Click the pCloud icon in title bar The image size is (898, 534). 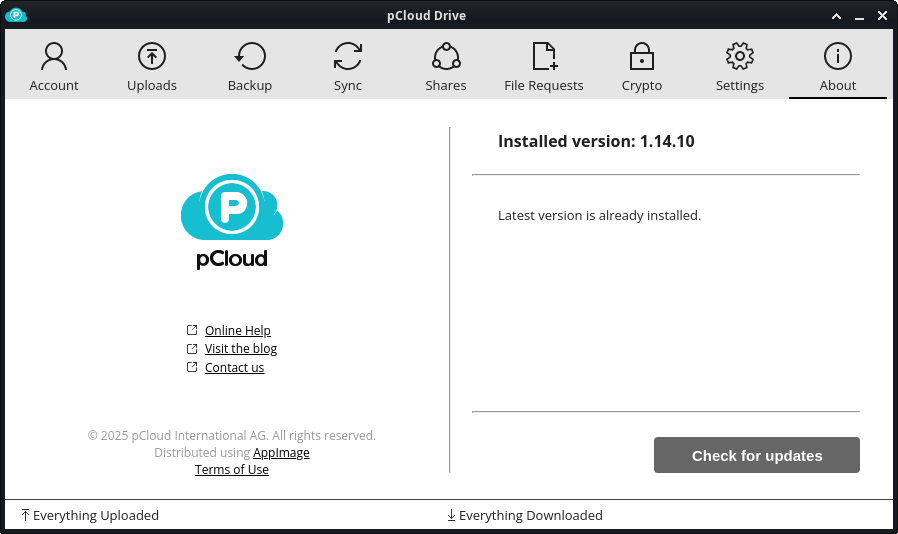(x=16, y=15)
